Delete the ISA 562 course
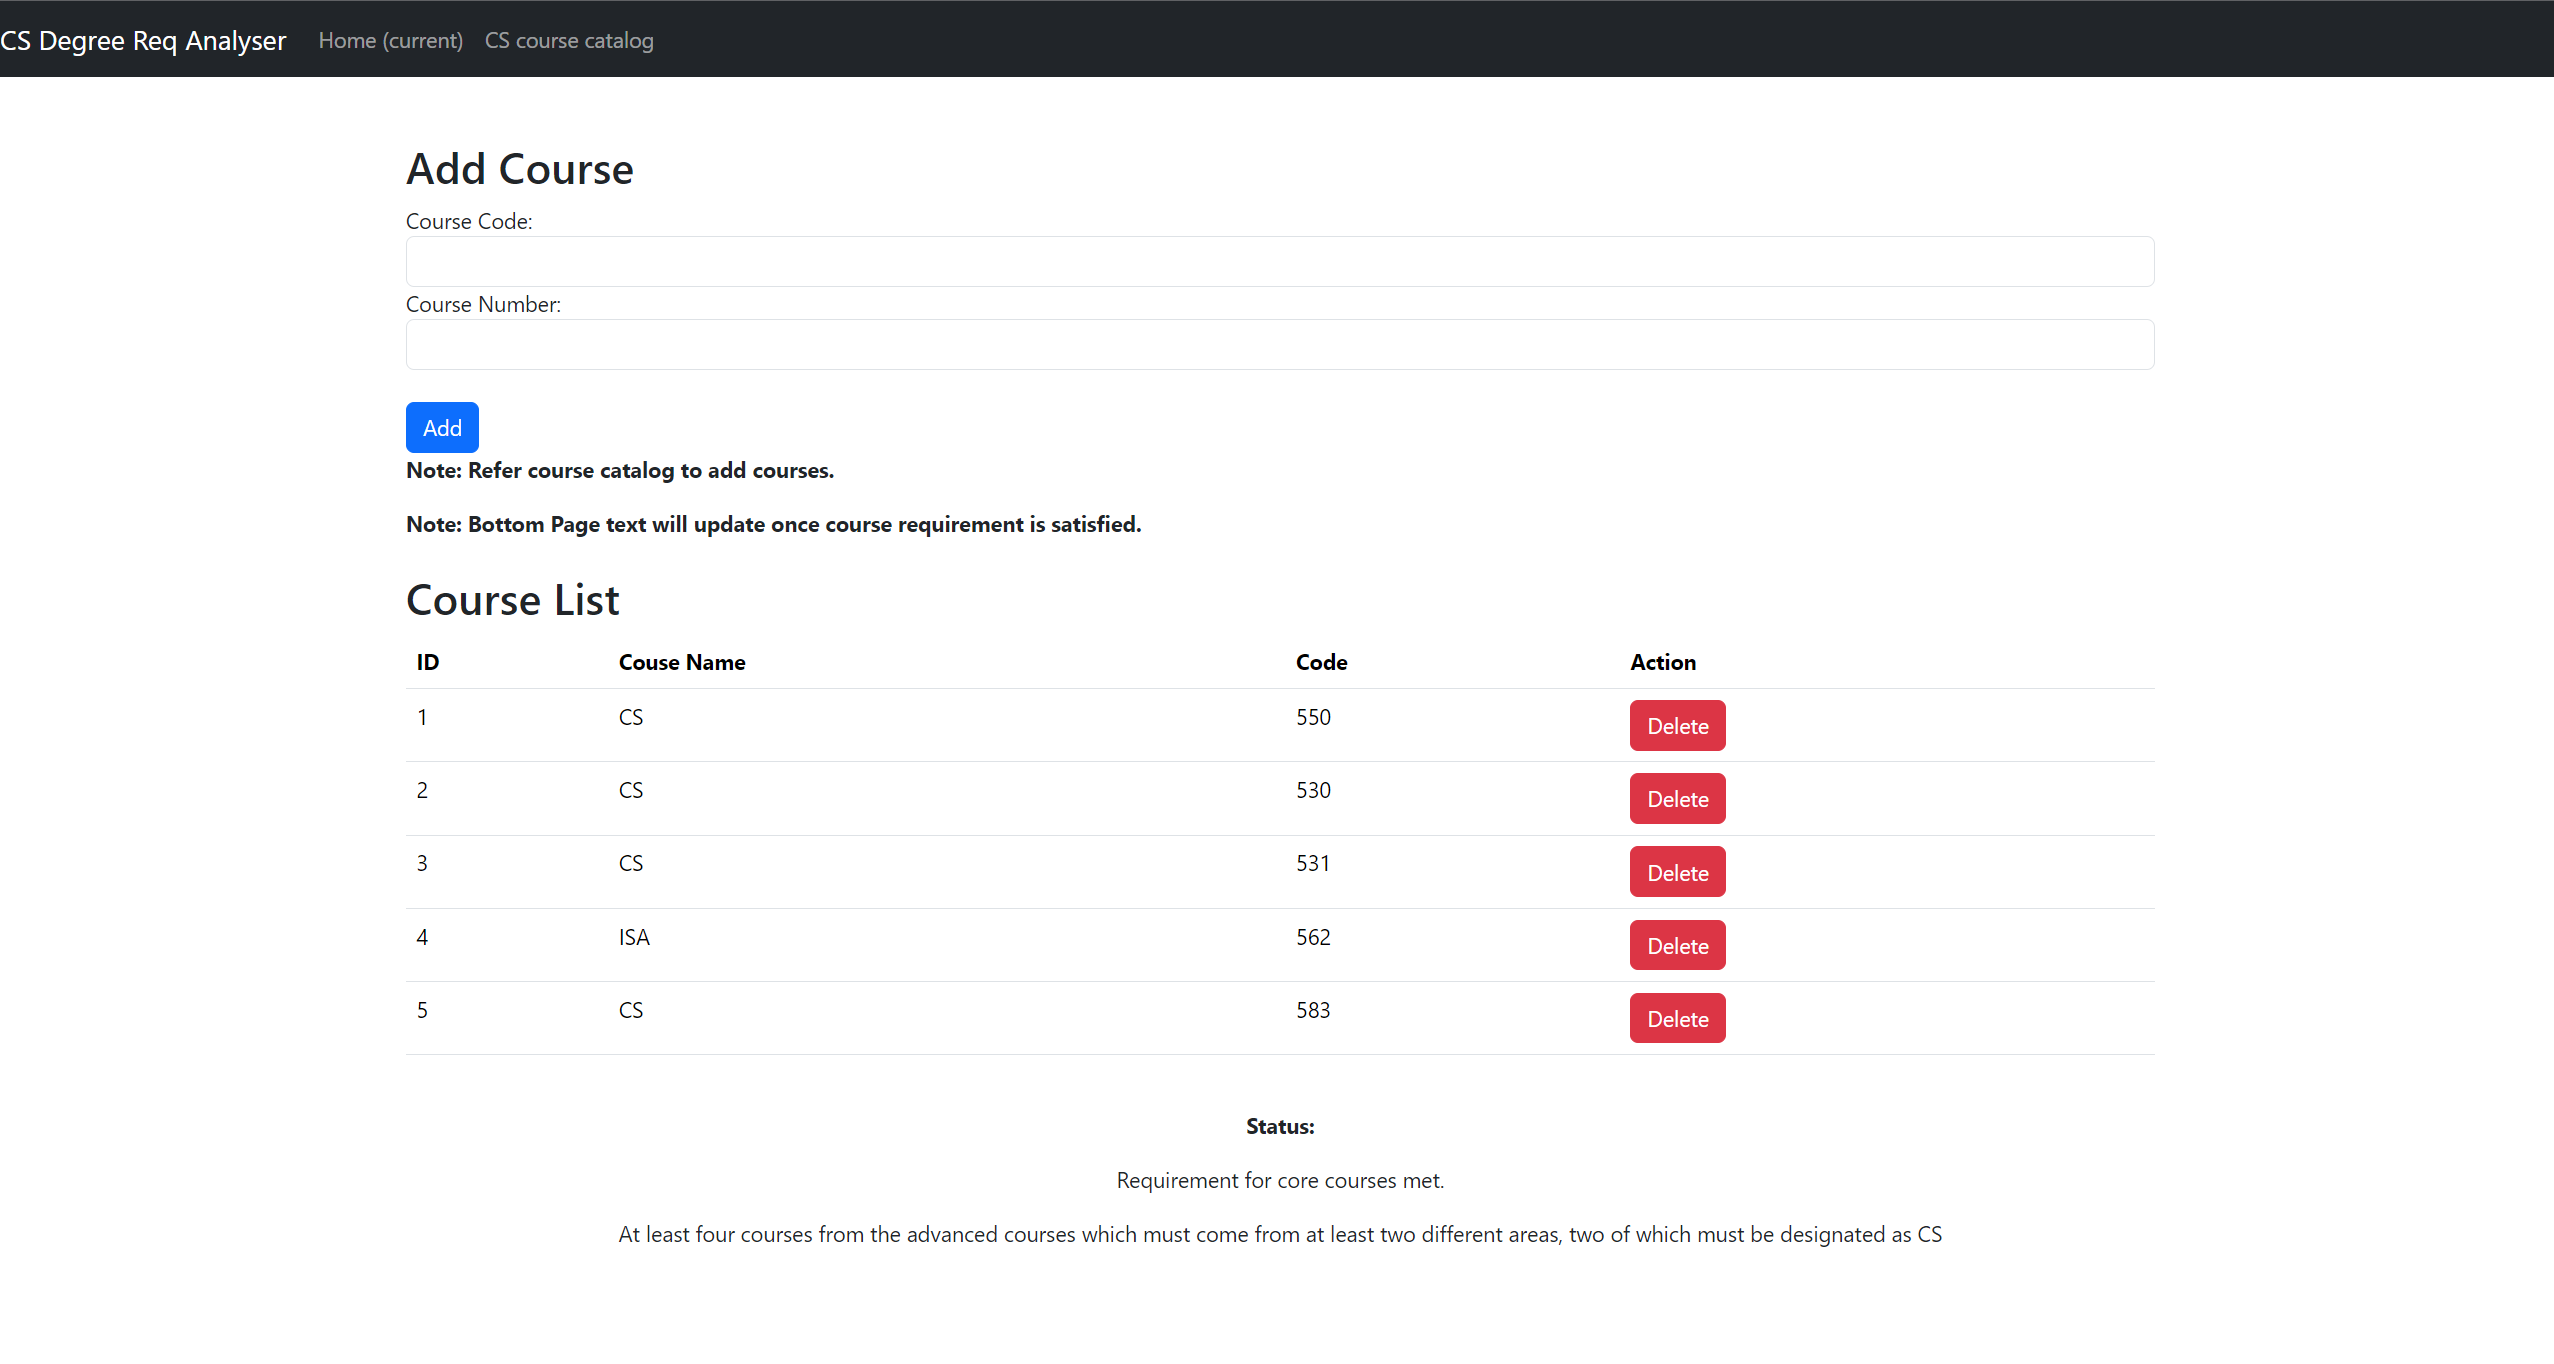The height and width of the screenshot is (1364, 2554). coord(1676,946)
